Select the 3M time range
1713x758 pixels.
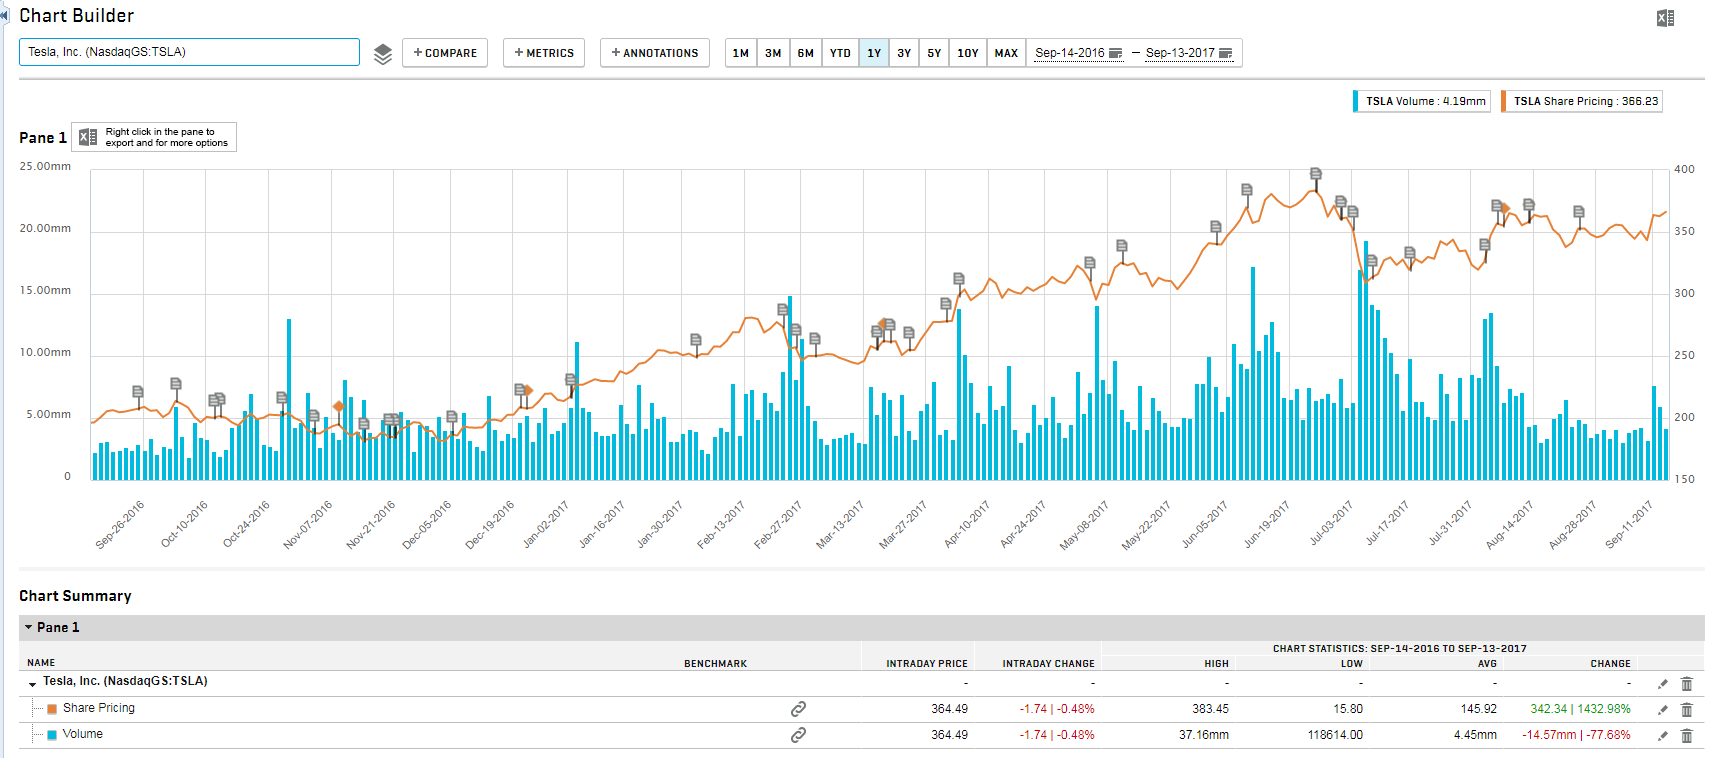(773, 53)
